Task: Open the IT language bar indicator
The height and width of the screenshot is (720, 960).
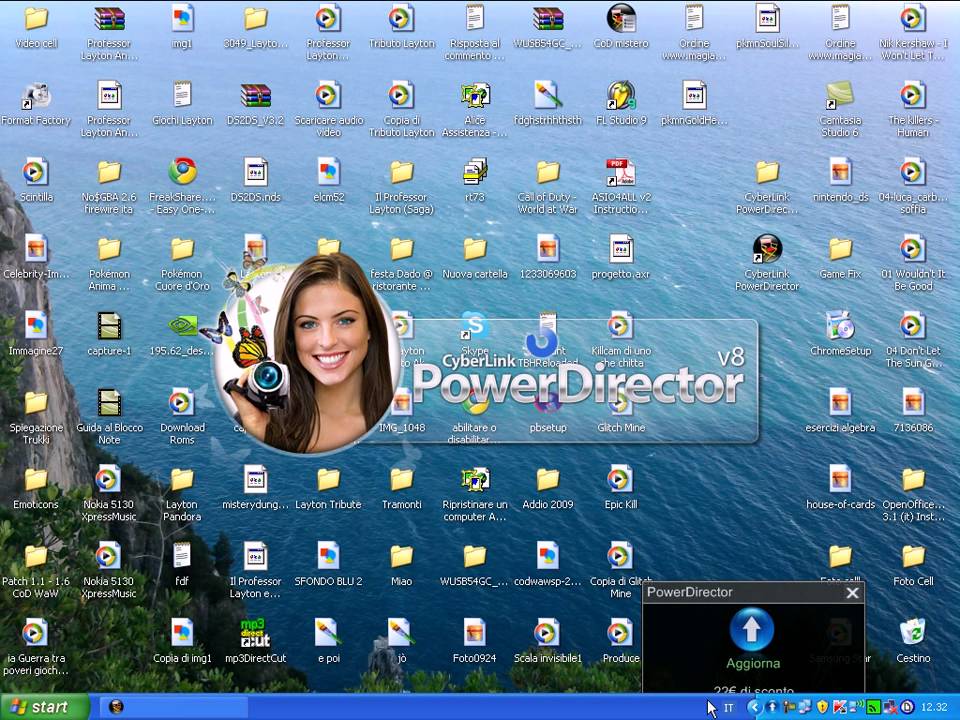Action: pyautogui.click(x=729, y=708)
